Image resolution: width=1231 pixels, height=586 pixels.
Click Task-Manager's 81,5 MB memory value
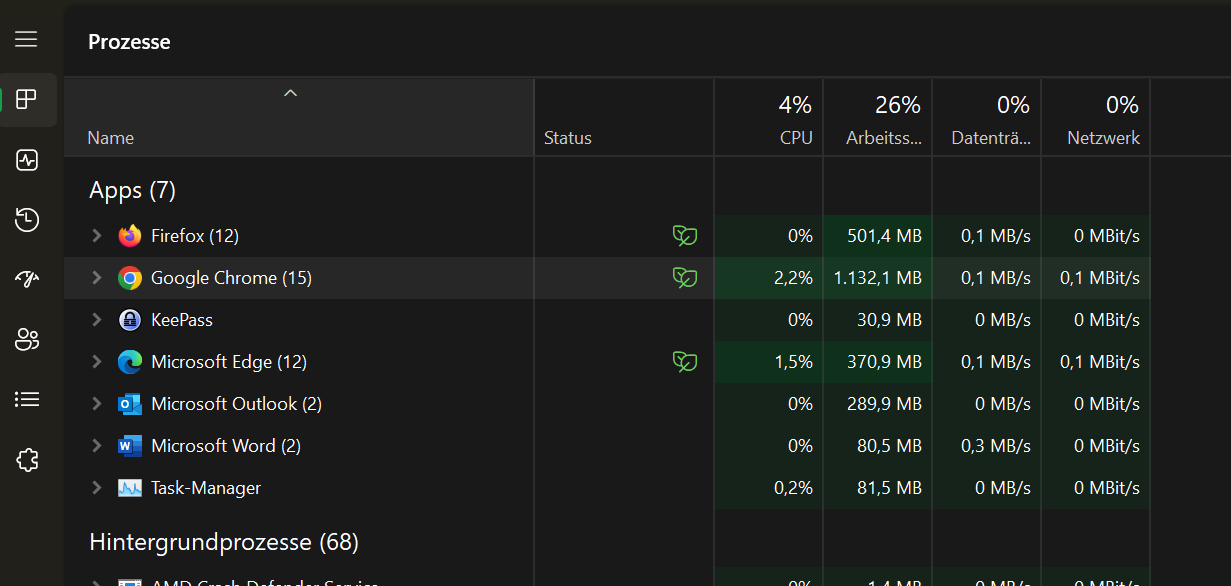click(x=889, y=488)
